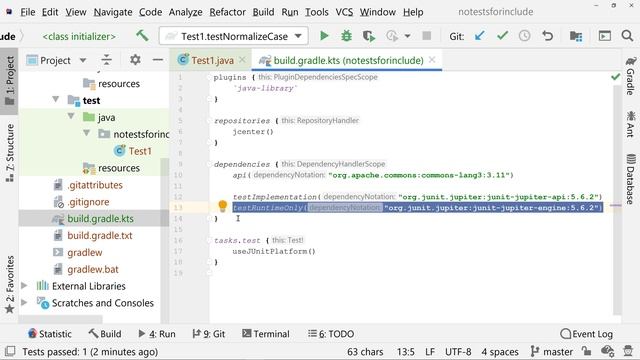
Task: Open the 9: Git tool window
Action: [209, 334]
